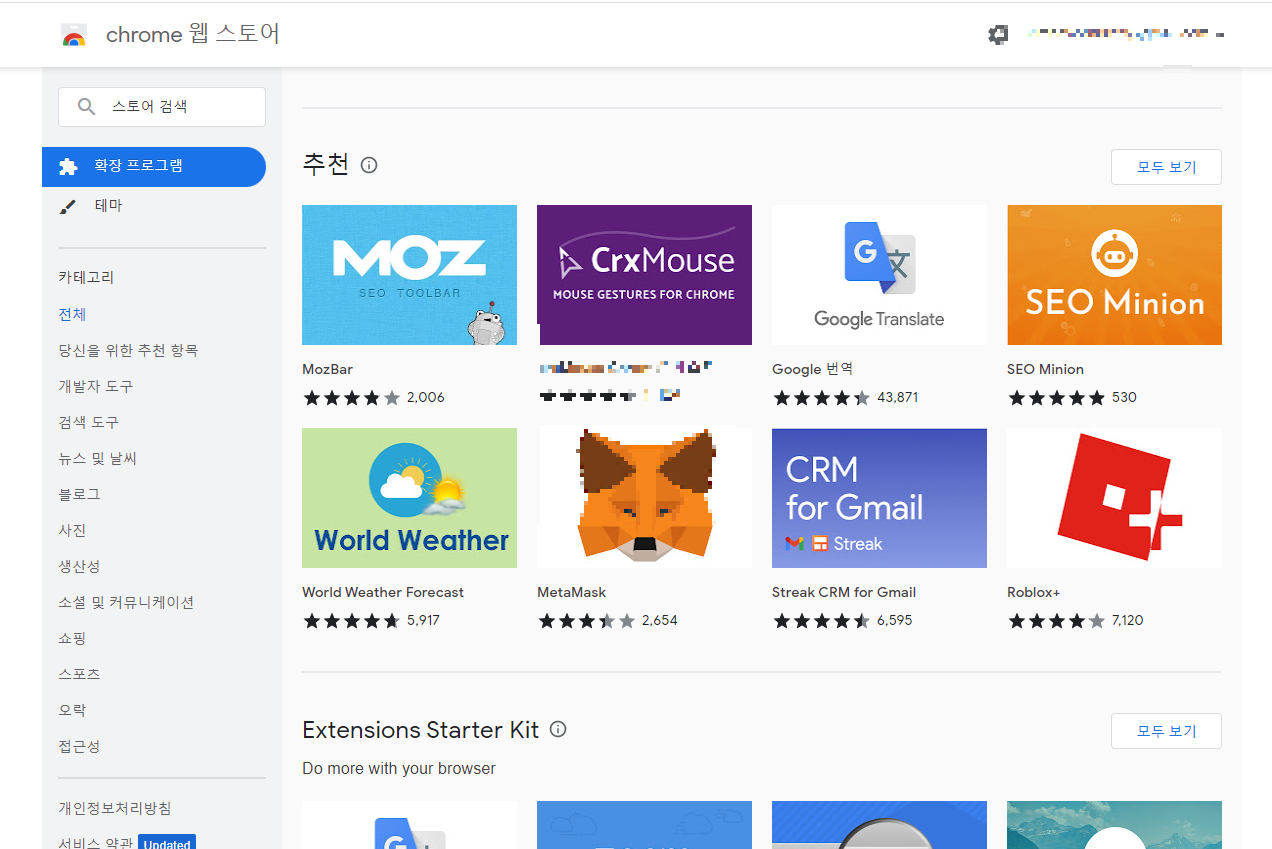Choose the 검색 도구 category
Viewport: 1272px width, 849px height.
click(x=88, y=422)
